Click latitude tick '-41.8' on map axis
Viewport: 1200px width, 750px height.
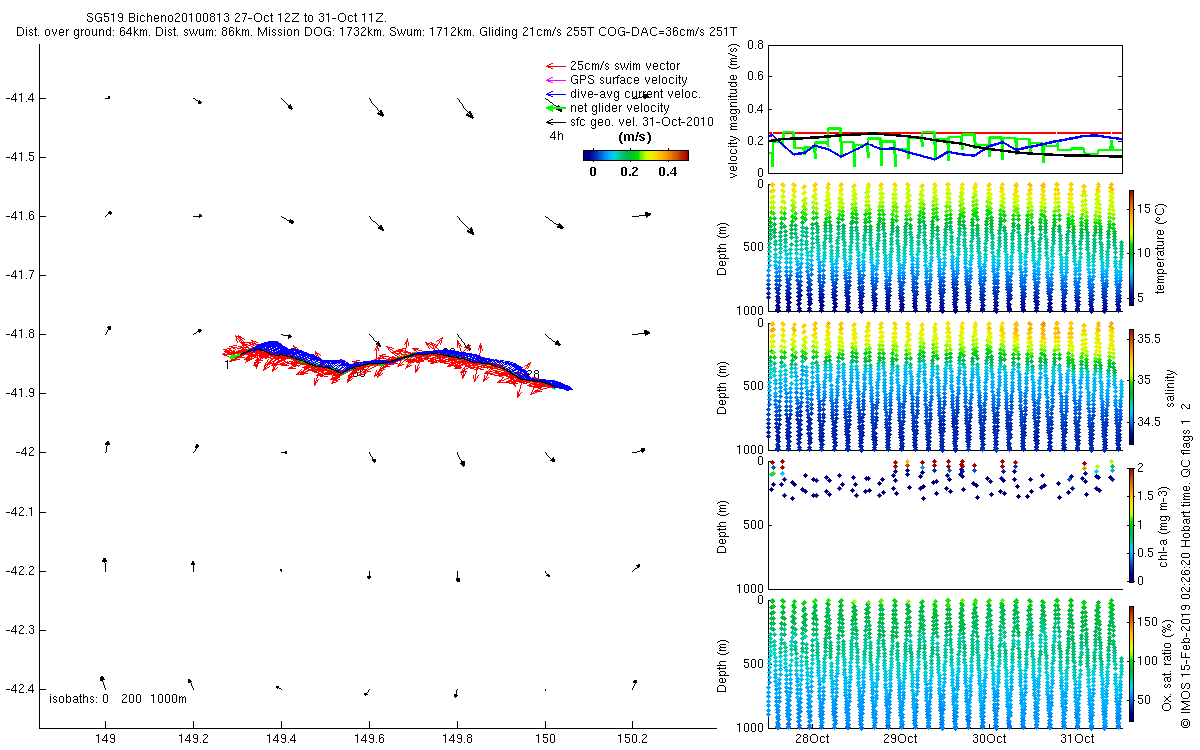point(19,334)
